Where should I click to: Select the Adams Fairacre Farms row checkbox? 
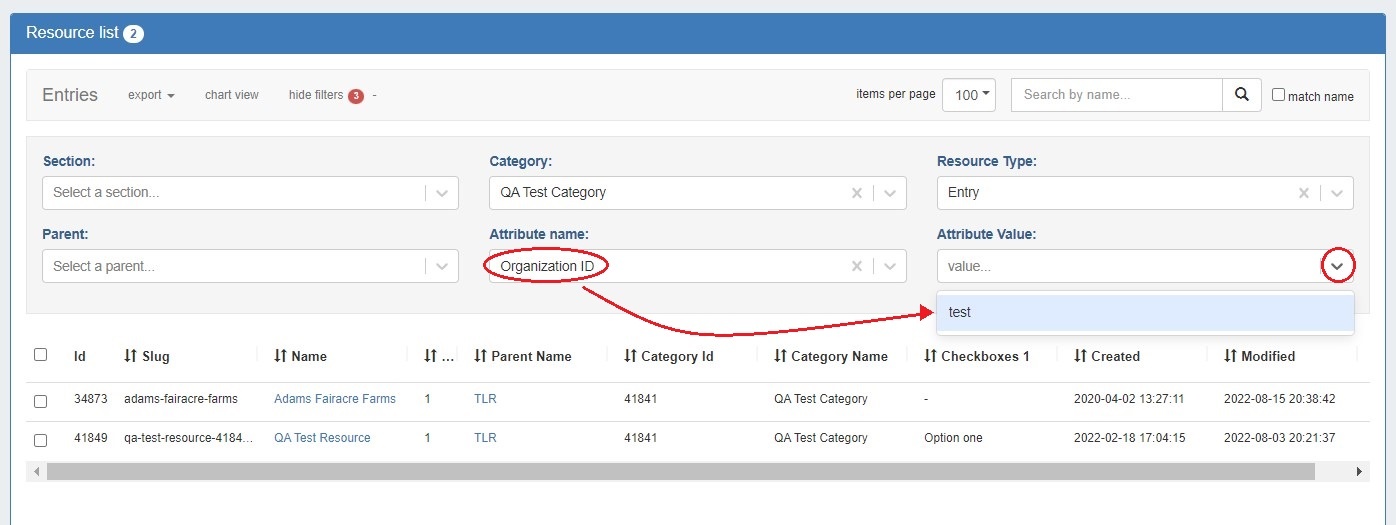pyautogui.click(x=41, y=401)
